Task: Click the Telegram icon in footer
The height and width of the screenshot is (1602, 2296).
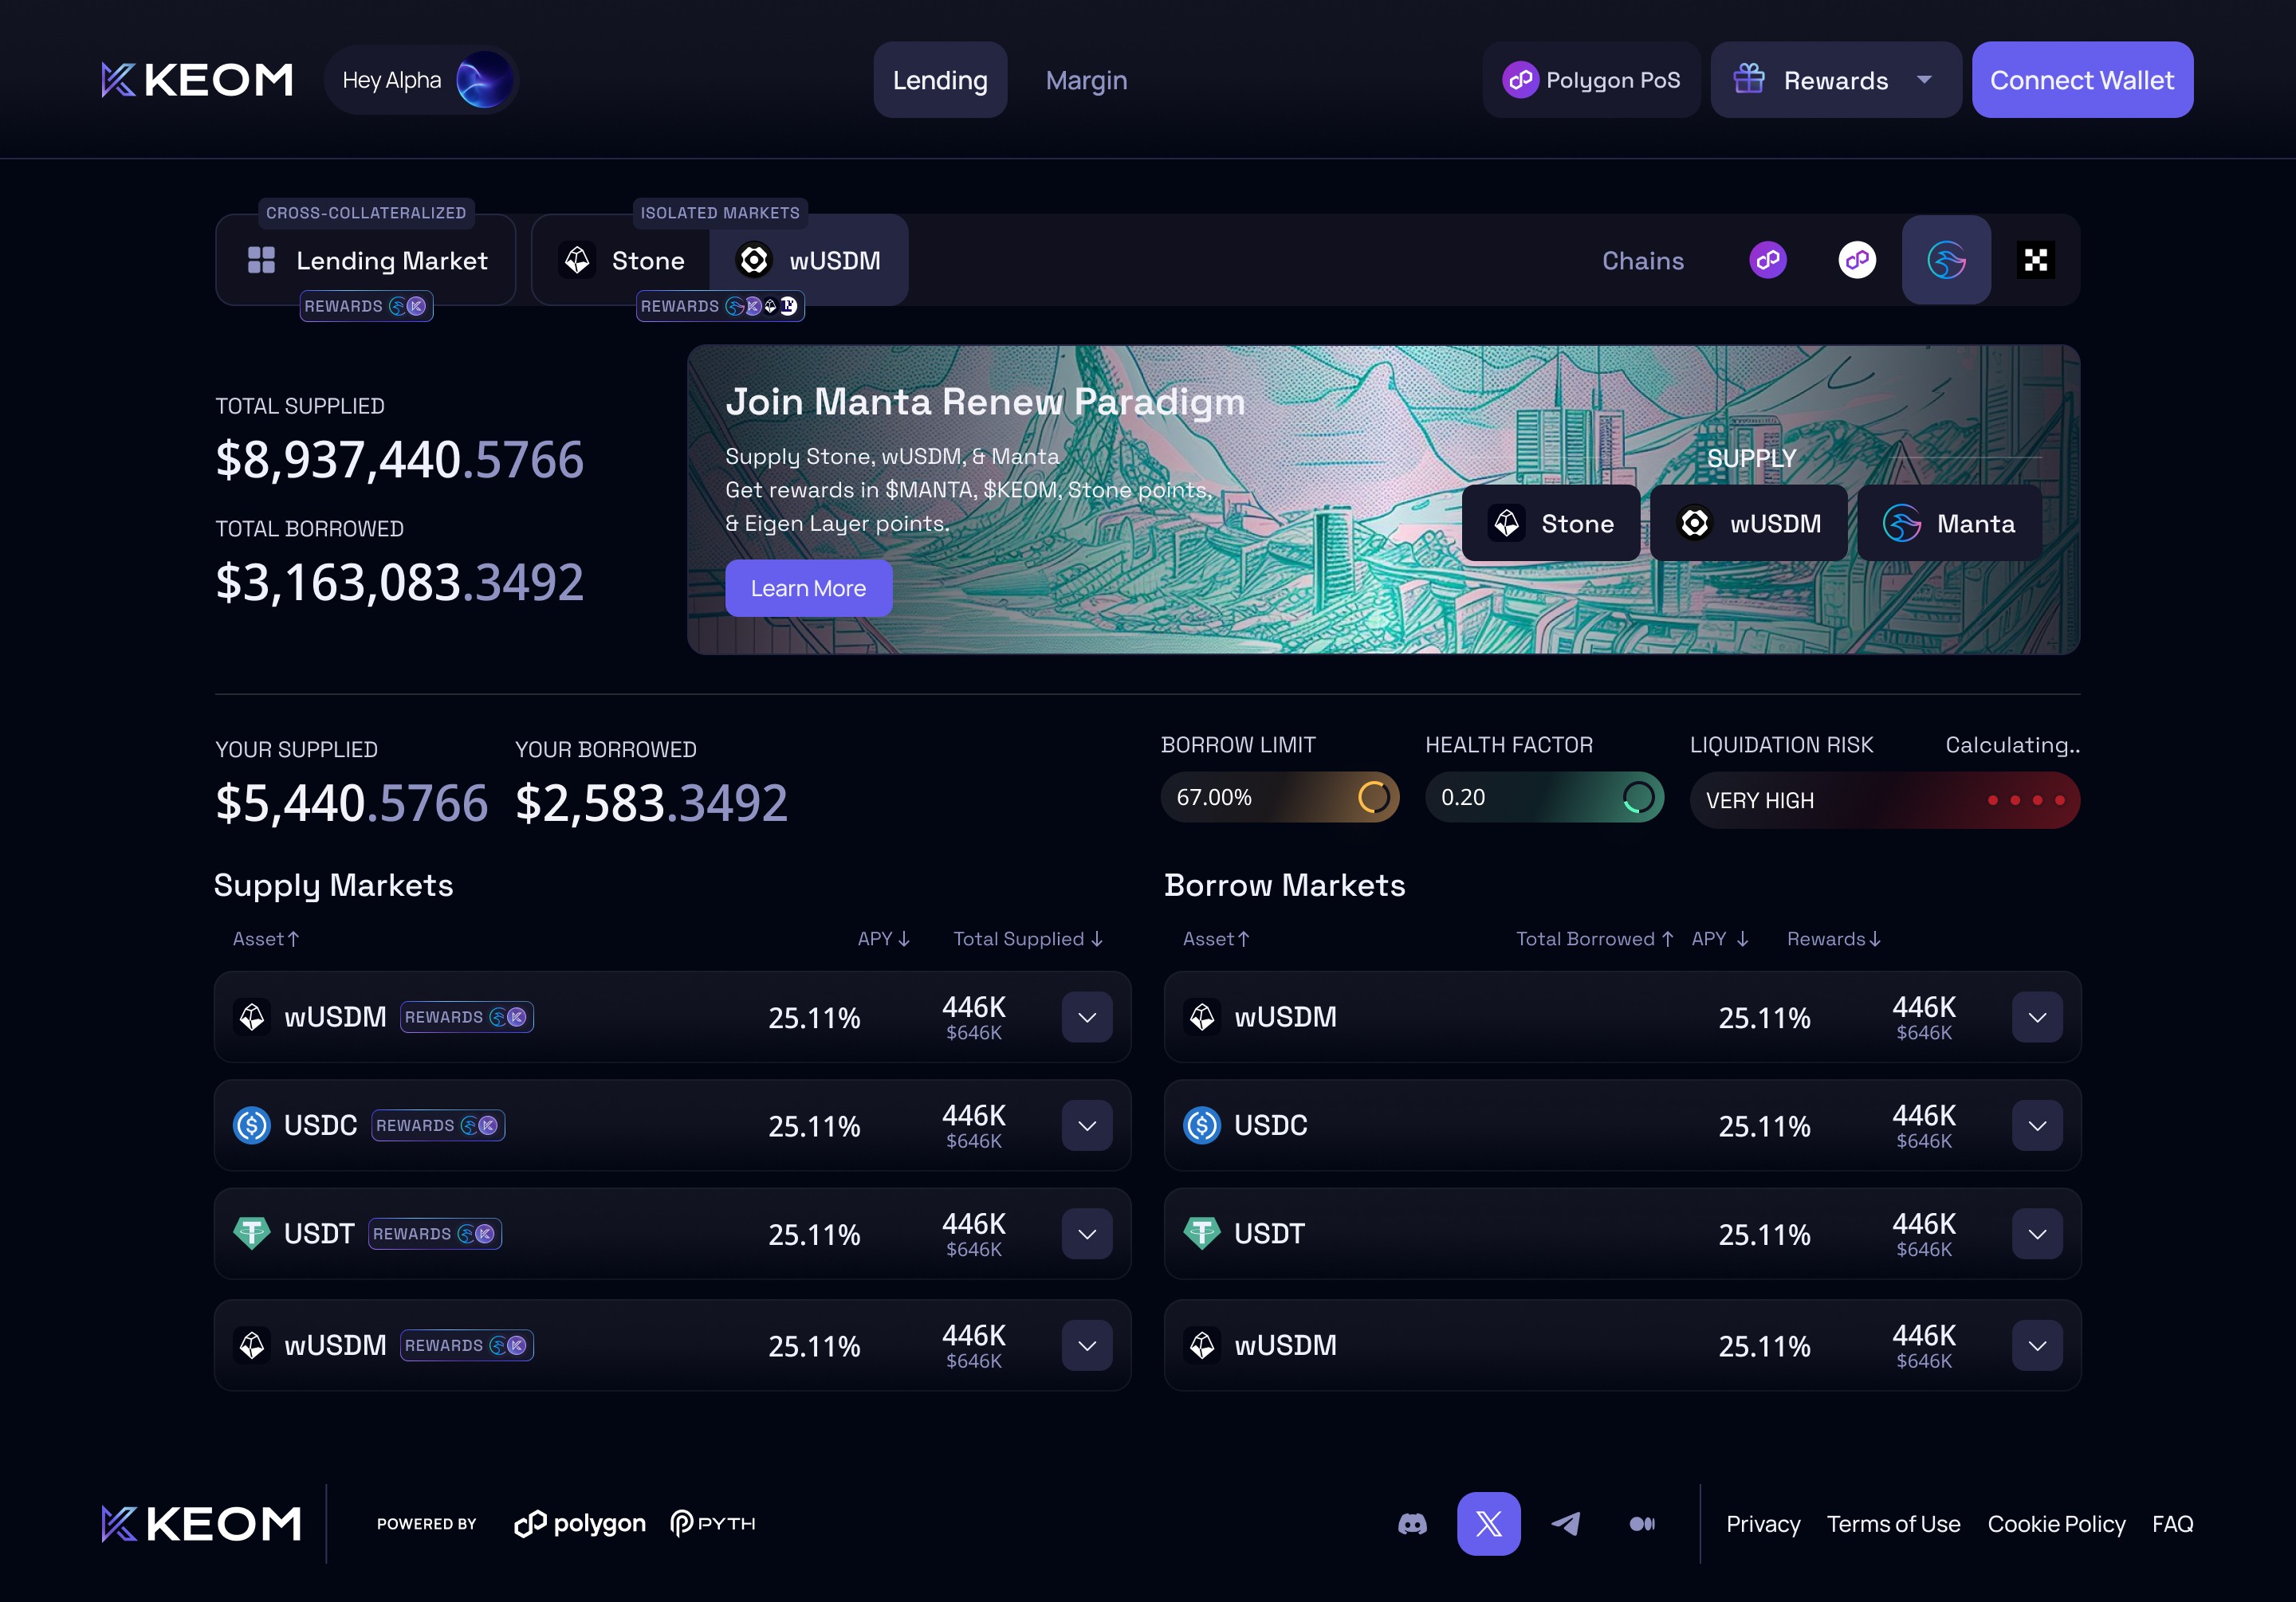Action: tap(1565, 1524)
